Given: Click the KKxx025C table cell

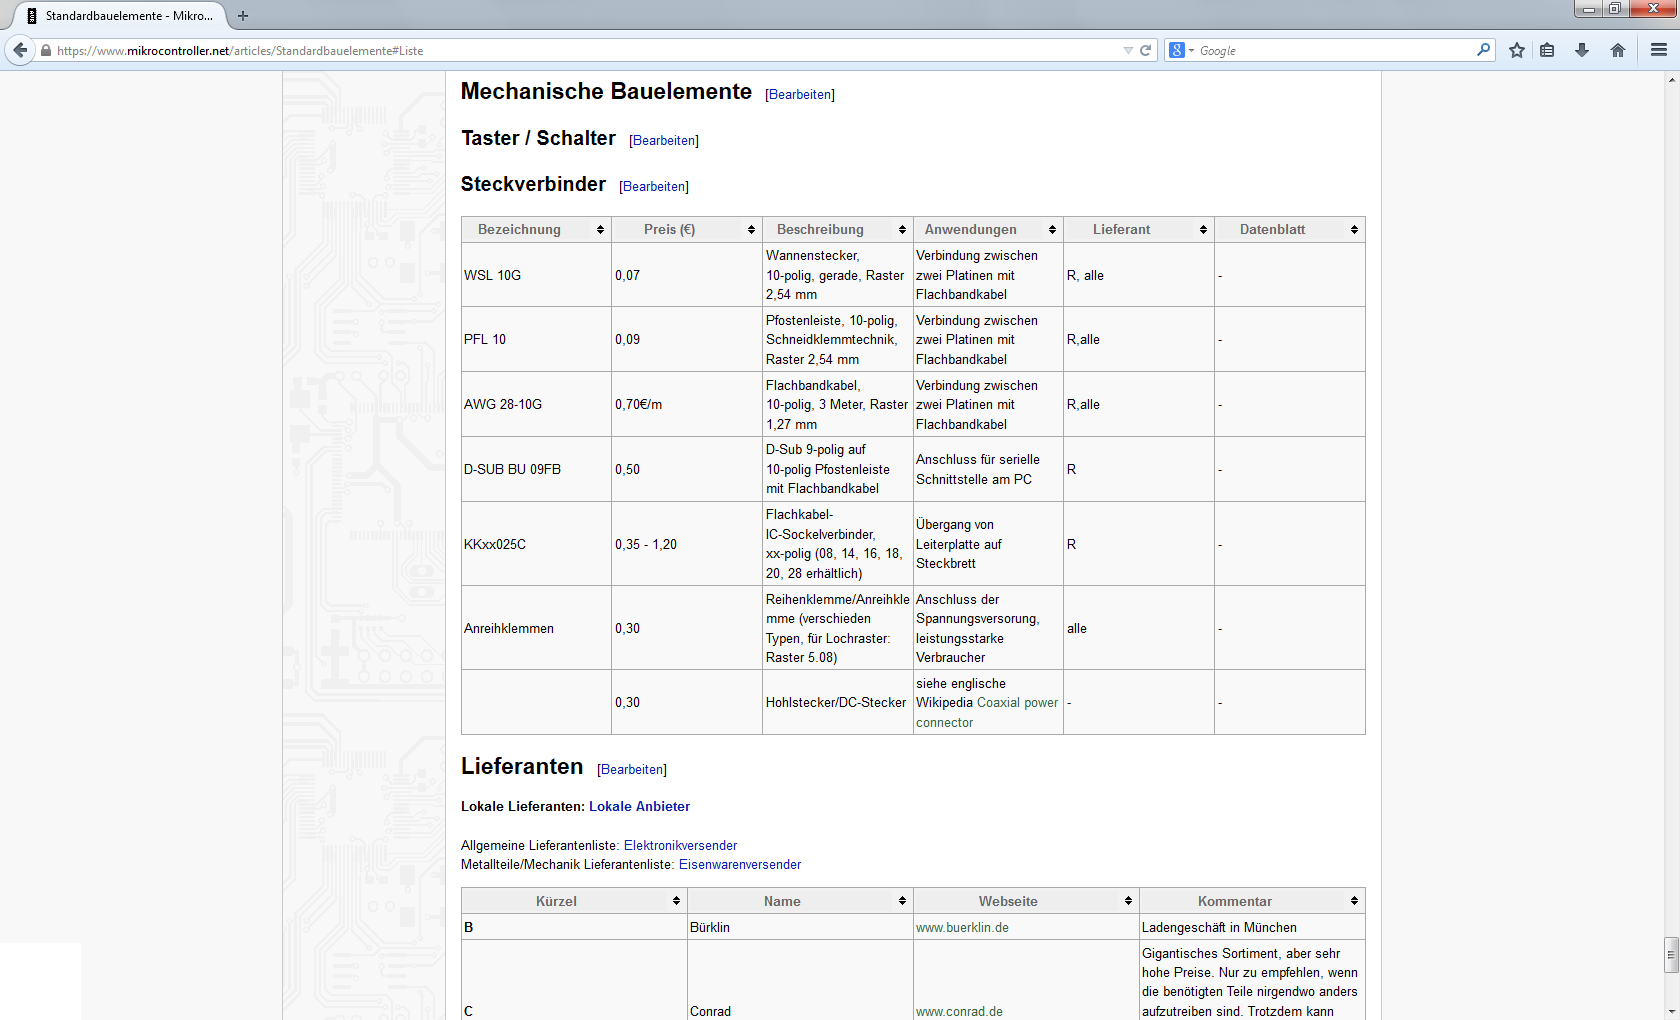Looking at the screenshot, I should point(536,544).
